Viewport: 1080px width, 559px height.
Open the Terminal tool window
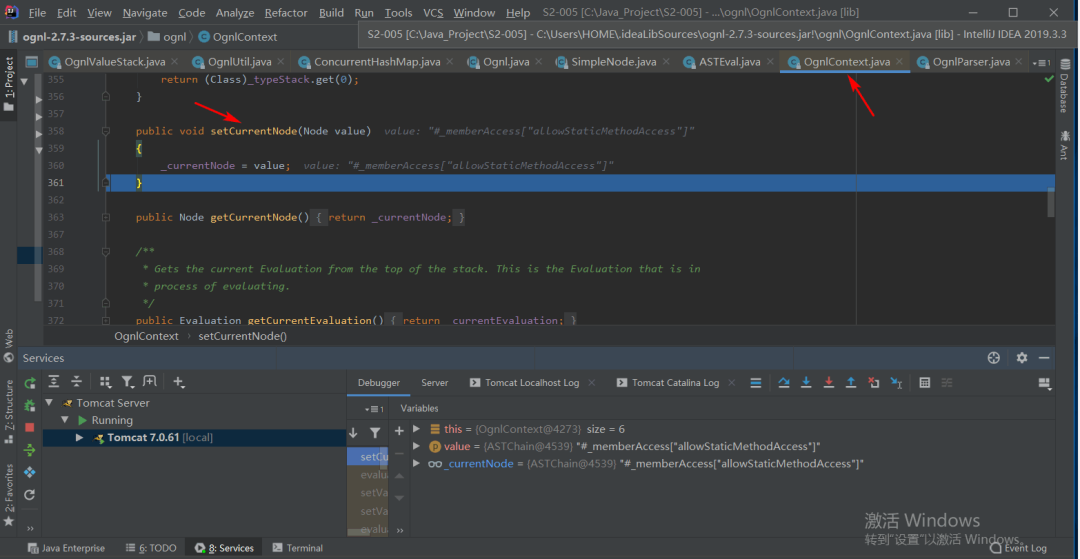[298, 548]
